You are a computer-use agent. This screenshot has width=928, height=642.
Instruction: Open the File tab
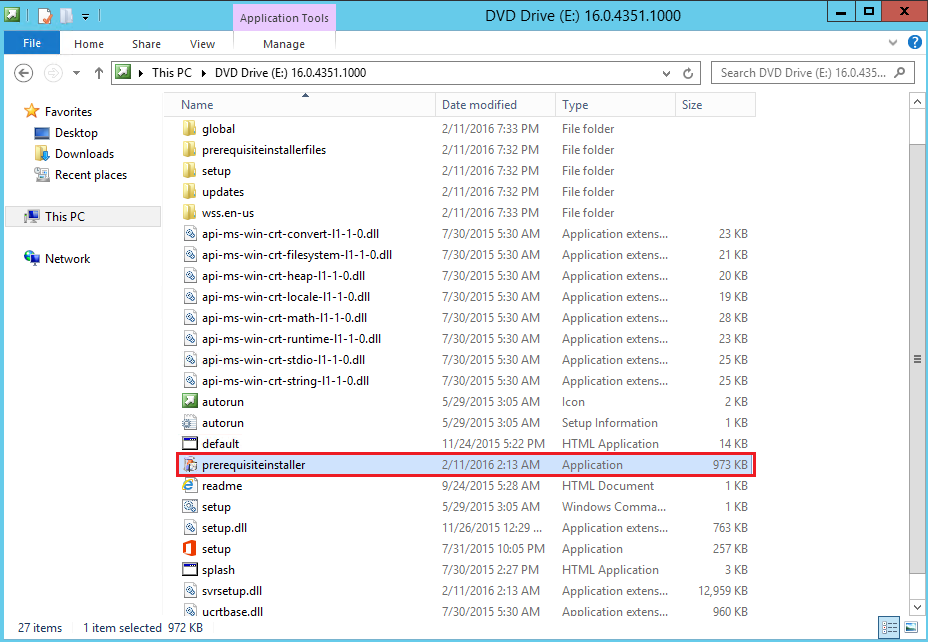[32, 43]
